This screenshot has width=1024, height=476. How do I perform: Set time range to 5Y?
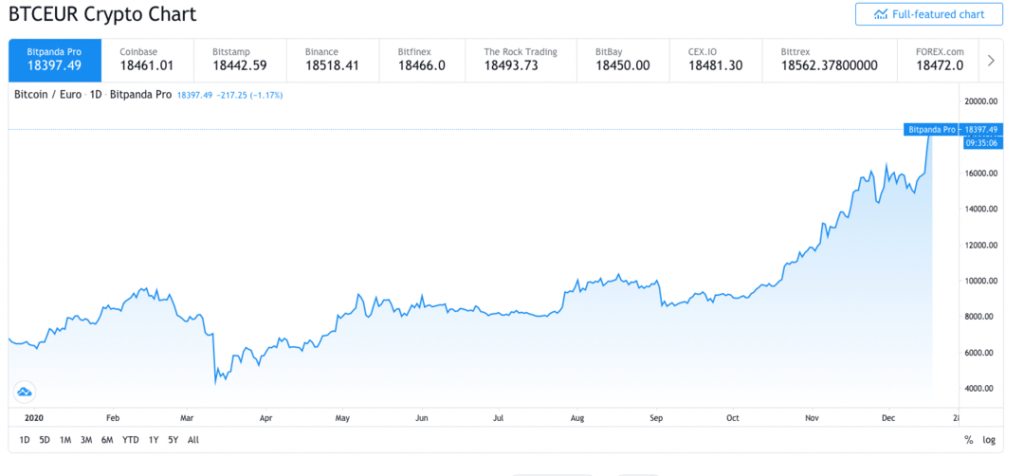point(173,440)
